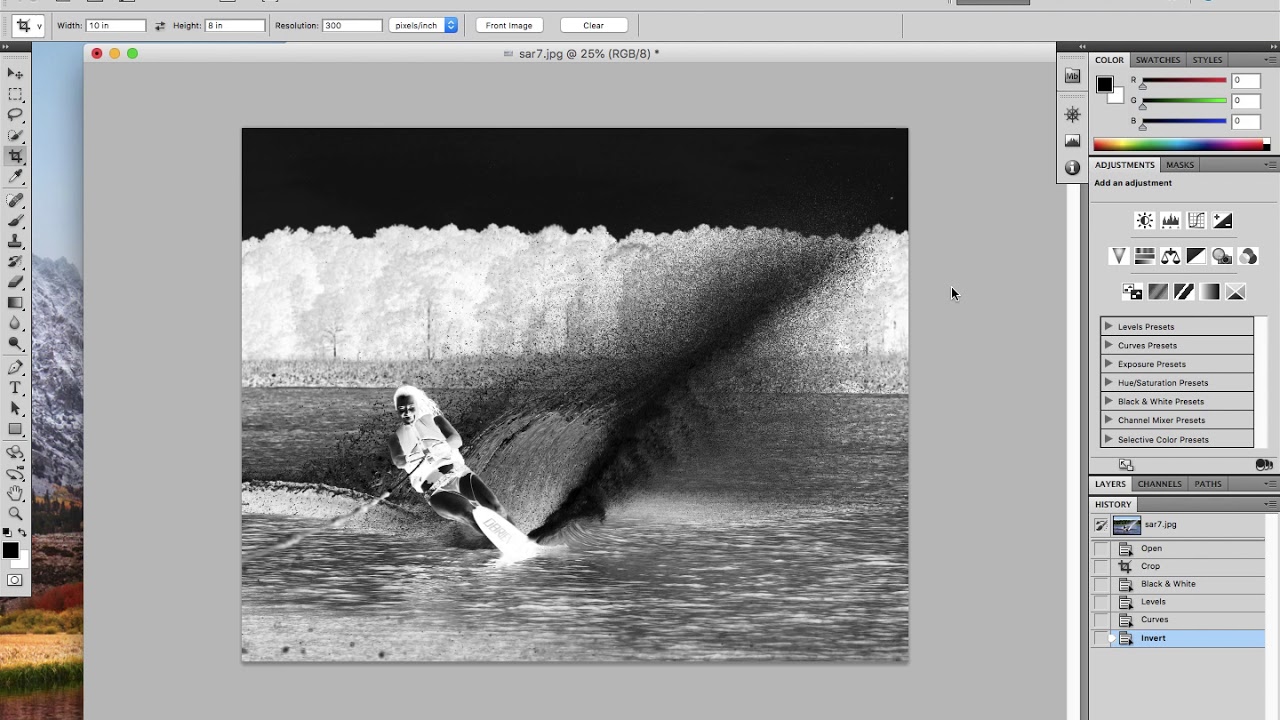Switch to the Channels tab
The height and width of the screenshot is (720, 1280).
point(1159,484)
